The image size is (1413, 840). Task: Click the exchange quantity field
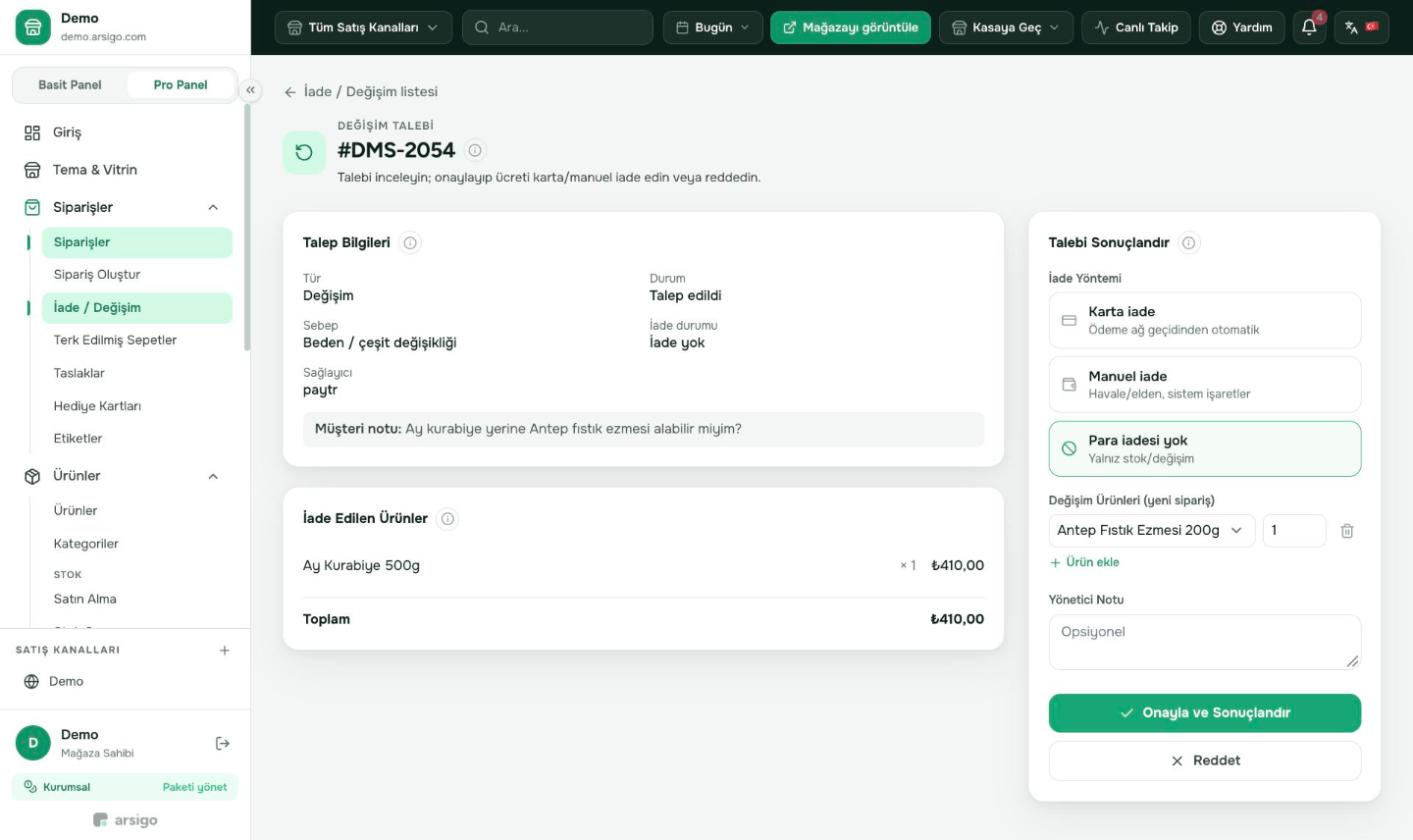coord(1295,530)
